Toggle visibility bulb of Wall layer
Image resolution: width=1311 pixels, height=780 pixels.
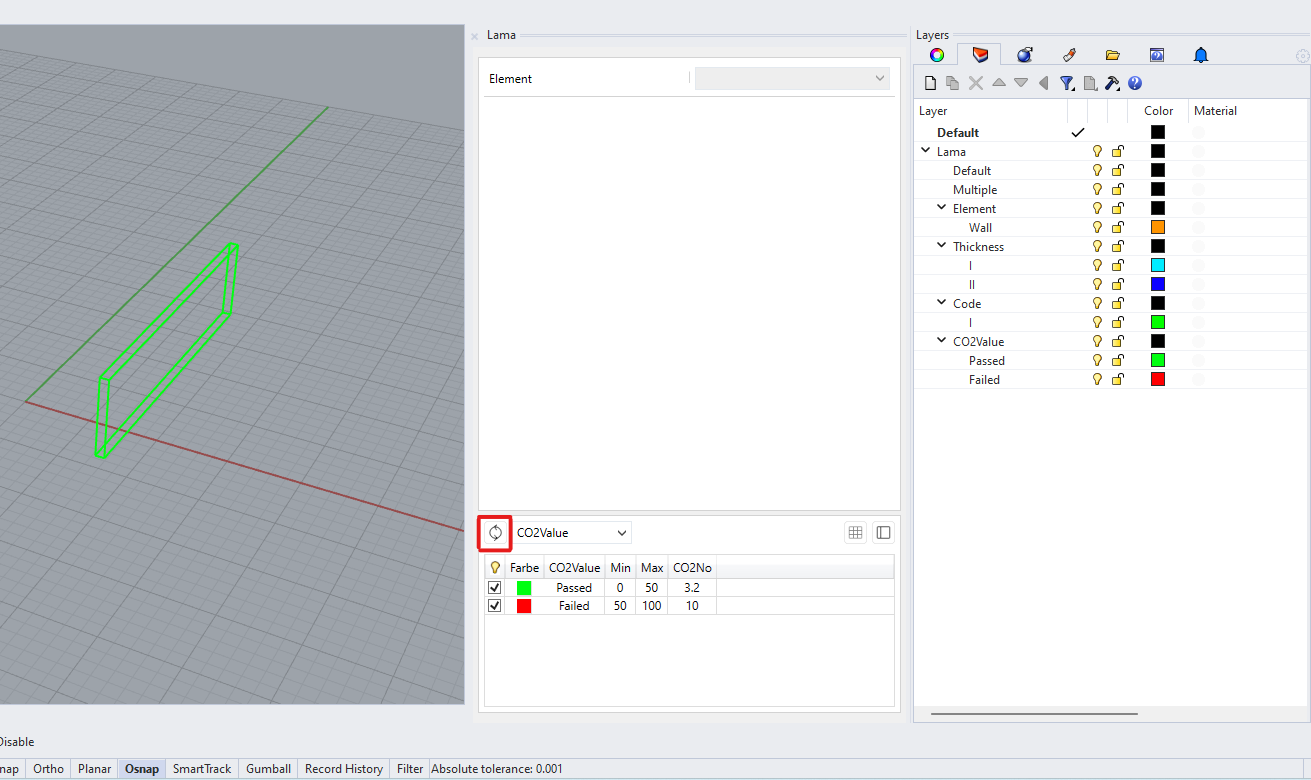[x=1097, y=227]
